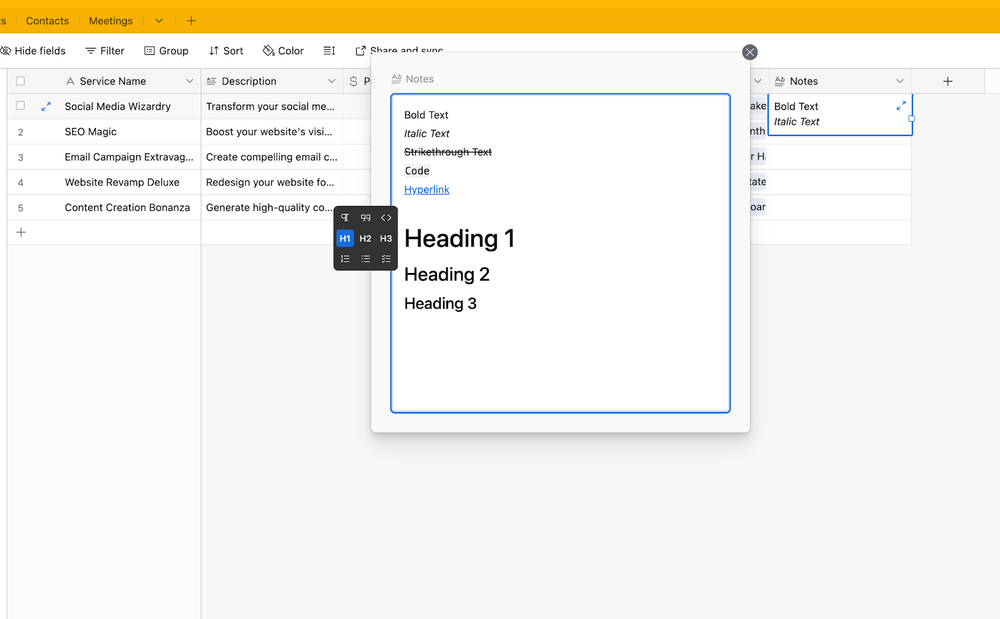Add a new record with the plus row
The image size is (1000, 619).
tap(21, 231)
